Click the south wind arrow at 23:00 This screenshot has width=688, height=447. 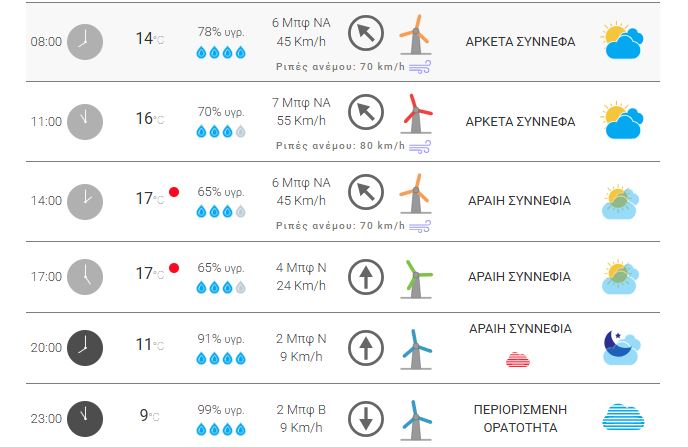(366, 417)
